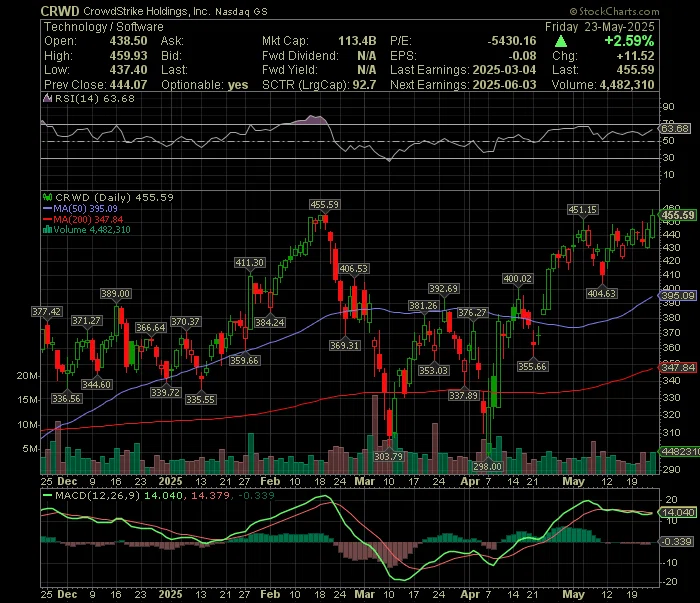This screenshot has width=700, height=603.
Task: Click the 20M volume axis label
Action: (x=28, y=376)
